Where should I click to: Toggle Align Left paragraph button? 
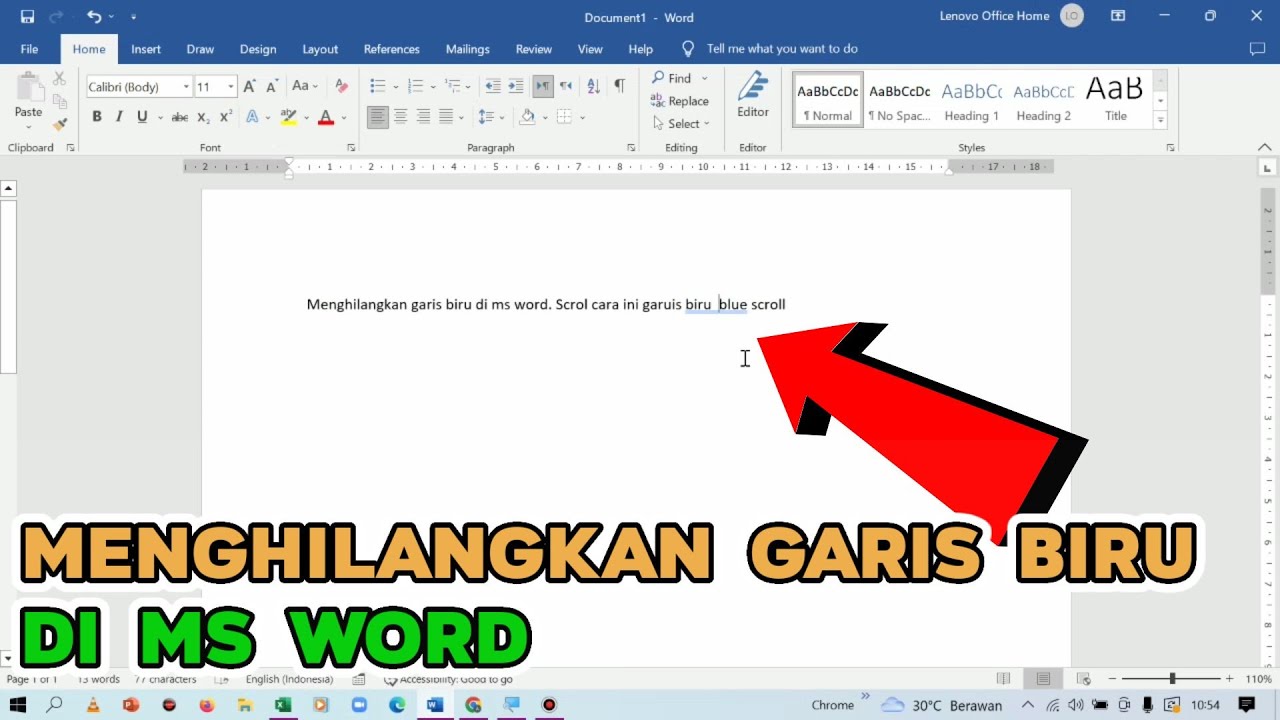tap(377, 117)
